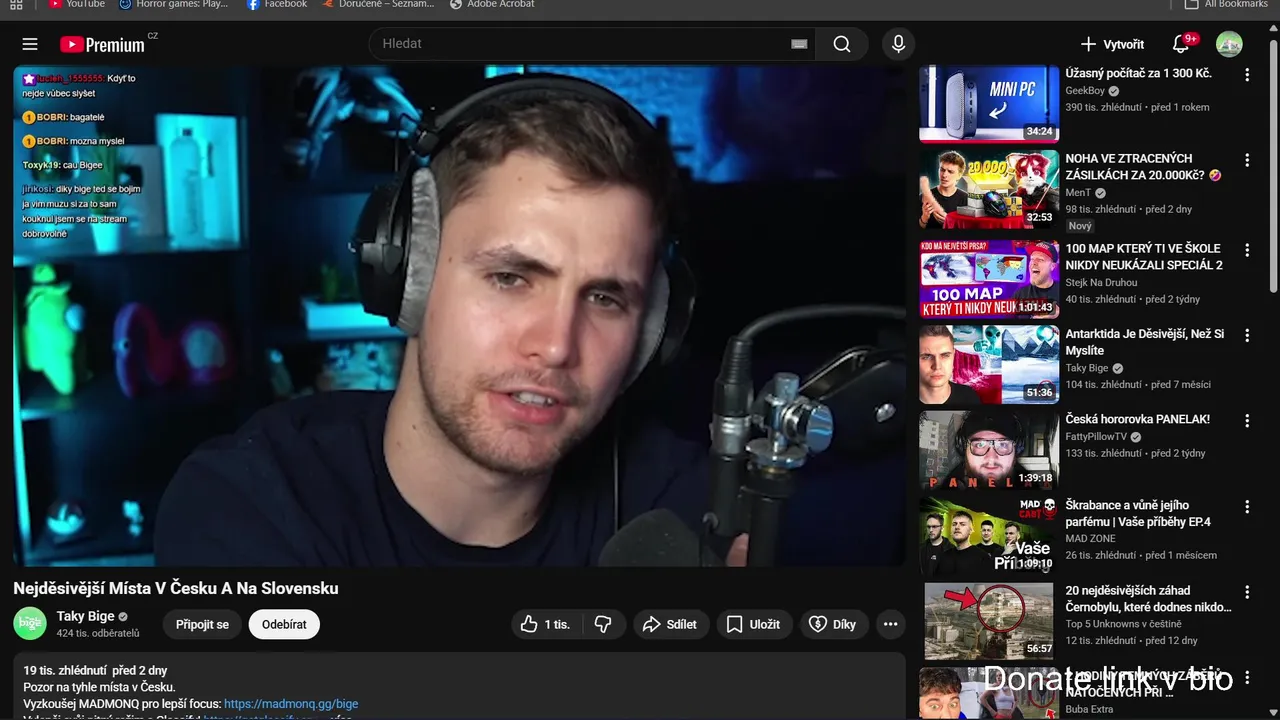Open the Facebook bookmark
1280x720 pixels.
point(277,4)
